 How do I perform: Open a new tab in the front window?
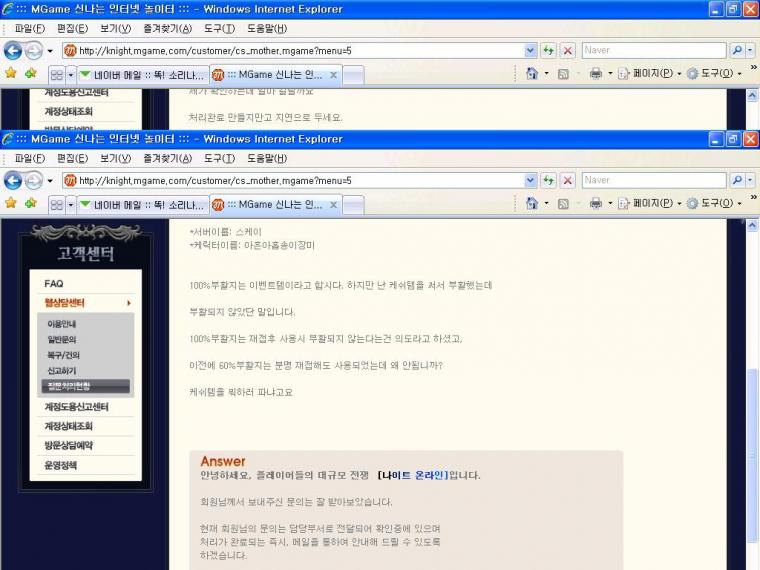[353, 205]
